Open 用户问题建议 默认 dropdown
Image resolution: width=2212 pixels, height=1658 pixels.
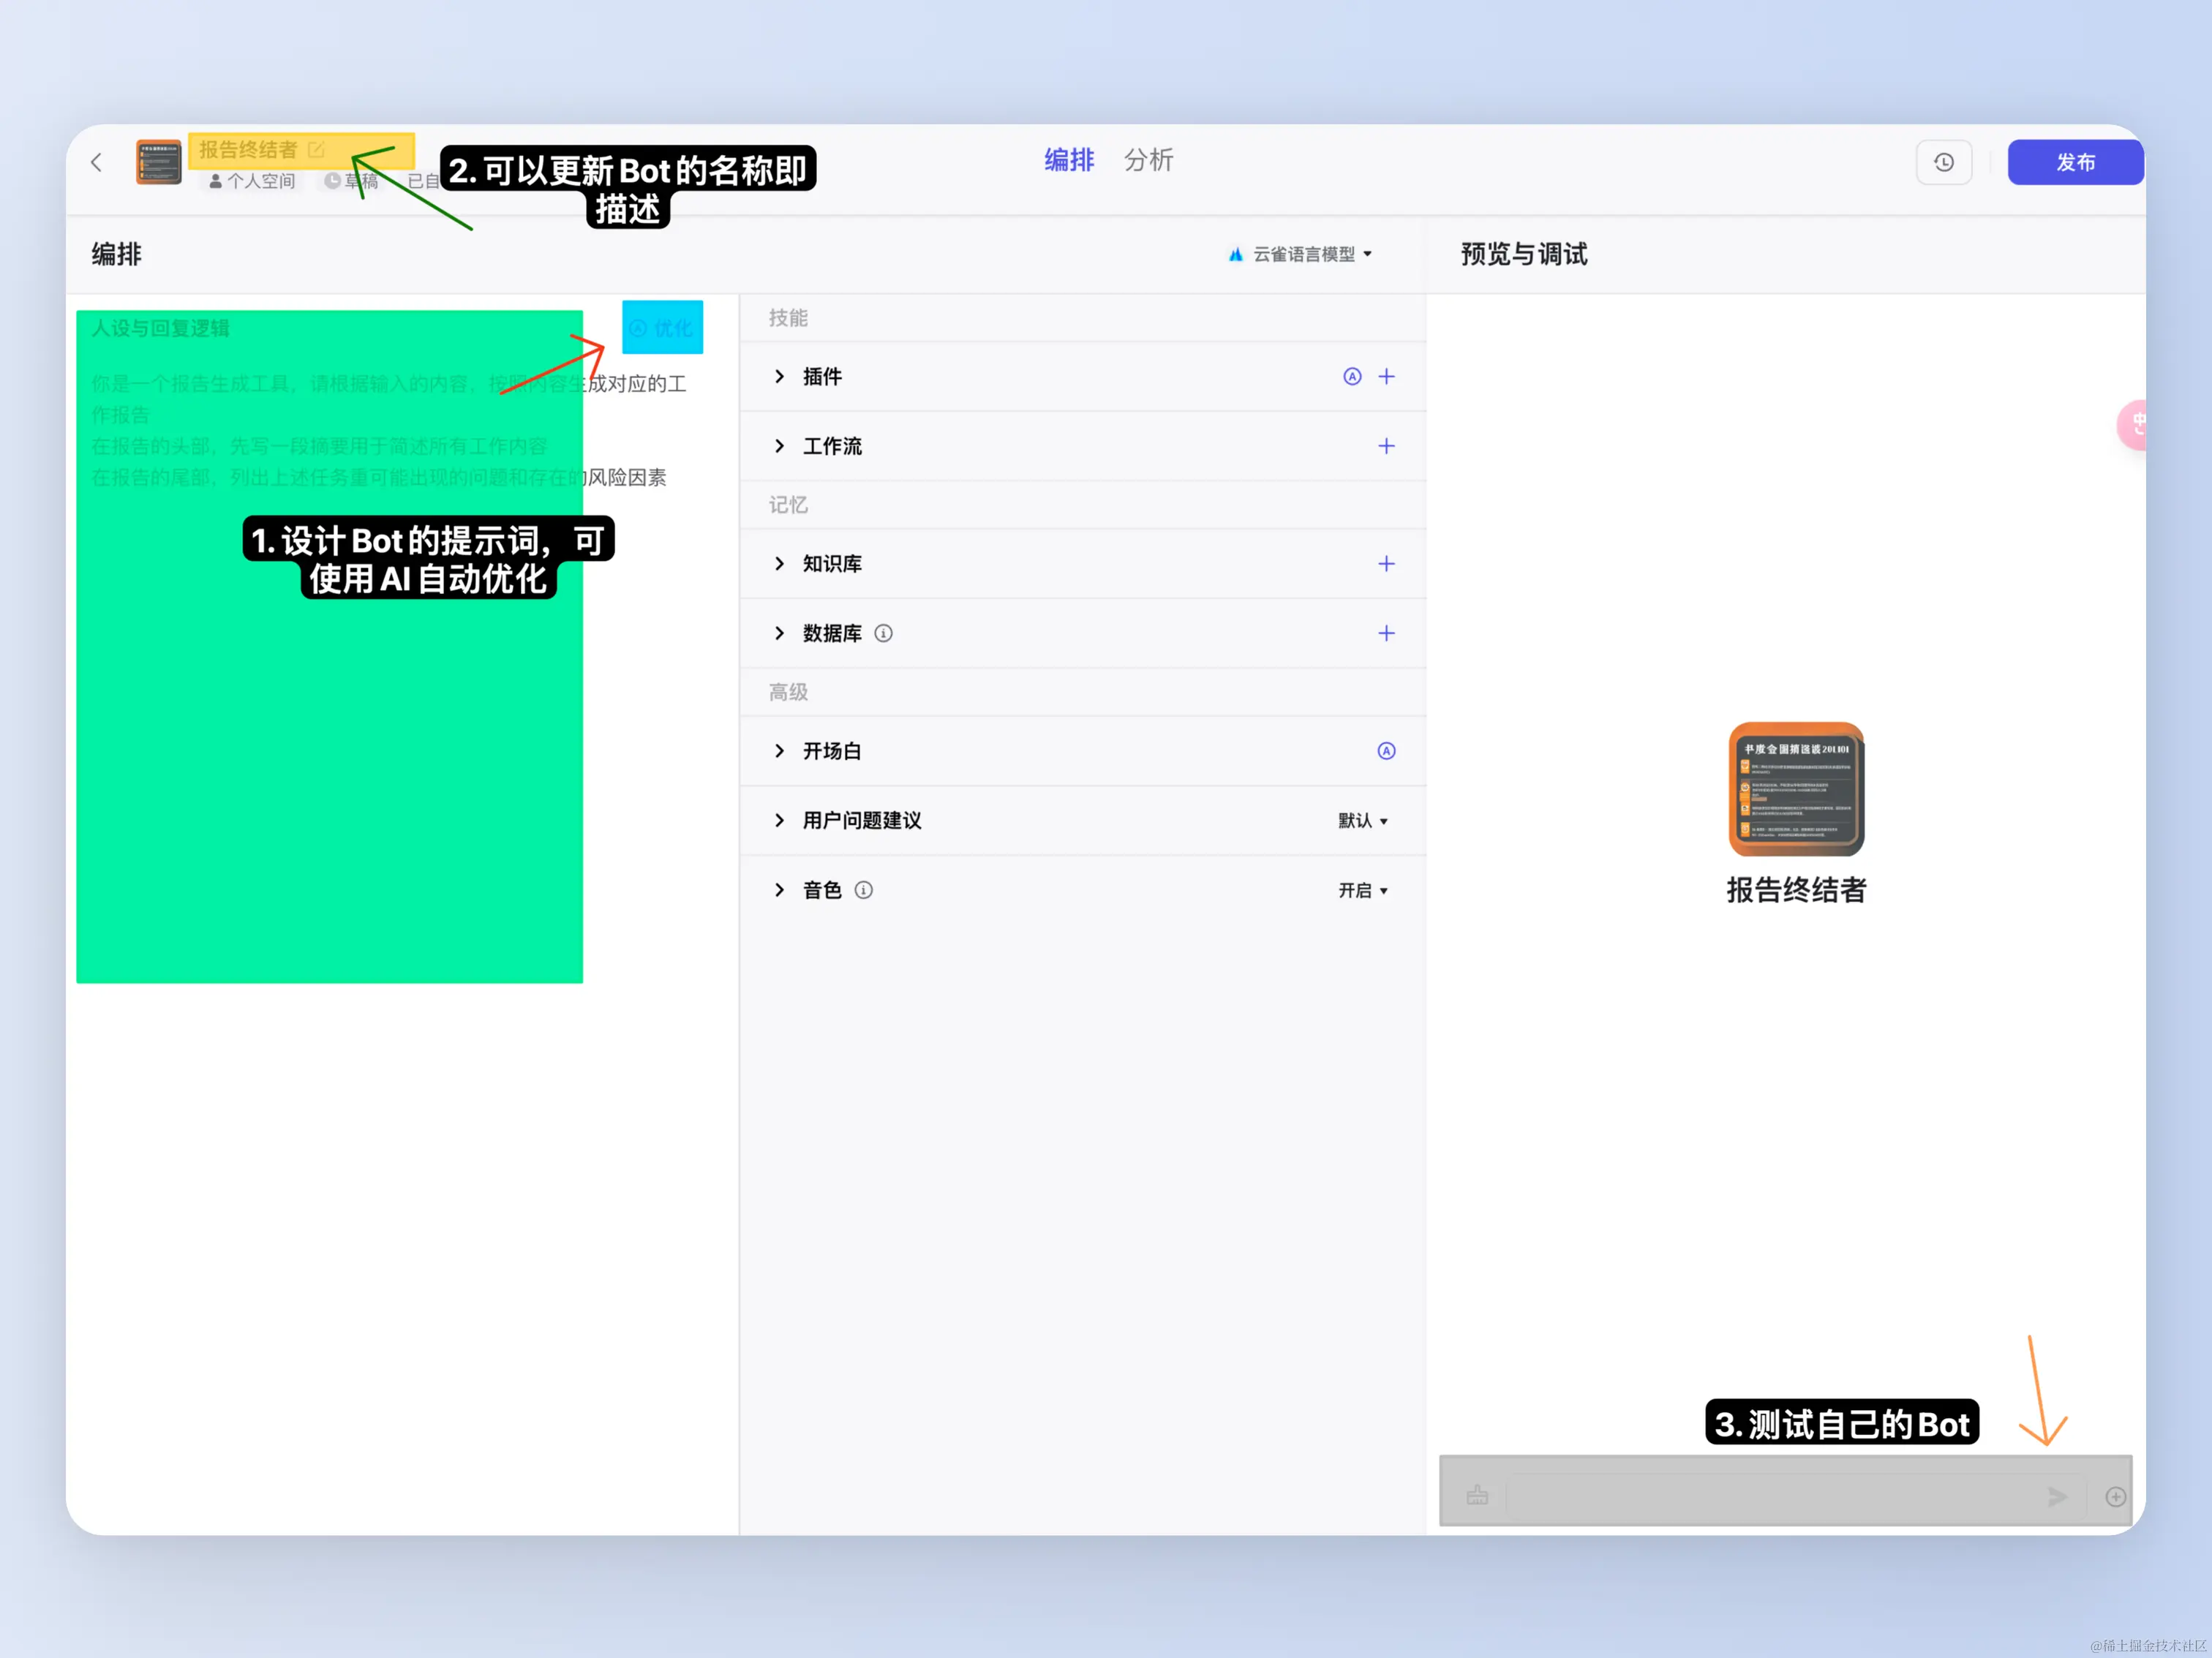tap(1363, 821)
